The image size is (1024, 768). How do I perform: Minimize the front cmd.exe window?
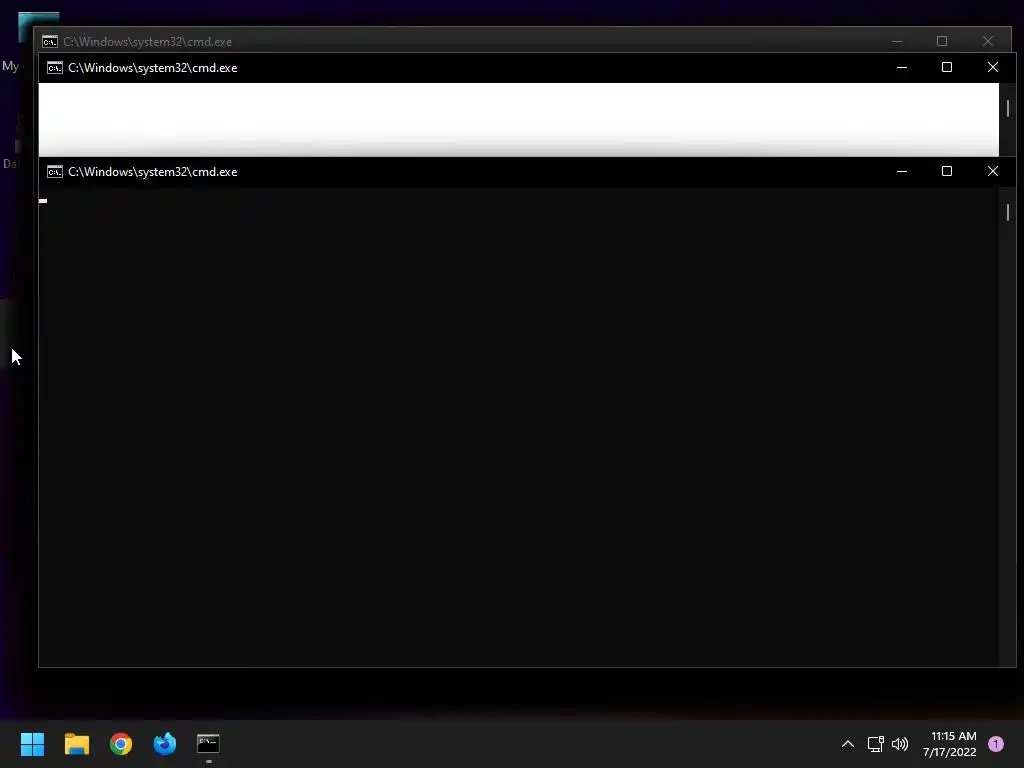tap(902, 172)
